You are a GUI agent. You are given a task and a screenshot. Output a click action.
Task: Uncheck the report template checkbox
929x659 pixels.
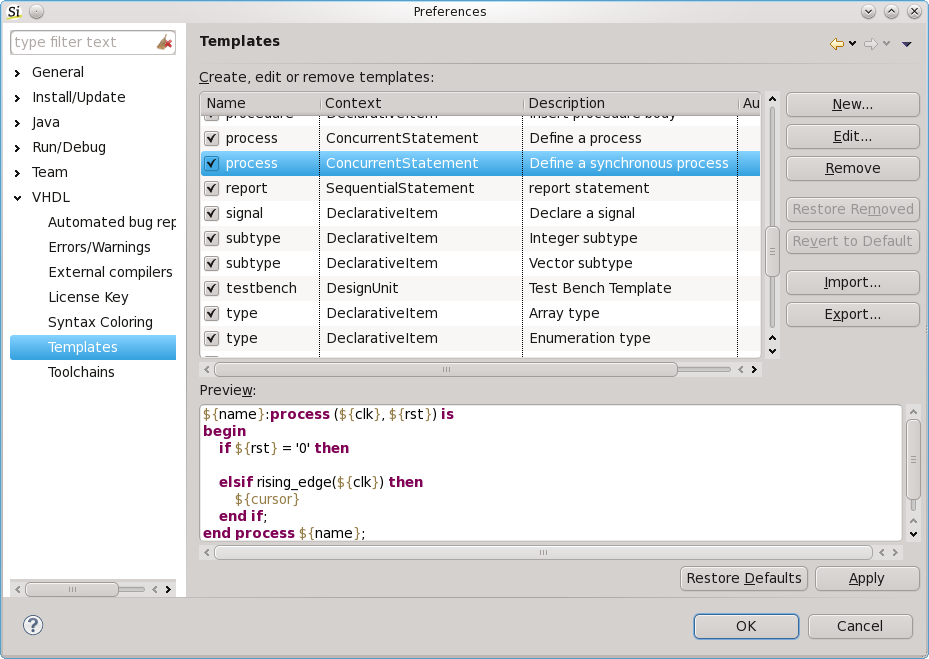pos(212,188)
